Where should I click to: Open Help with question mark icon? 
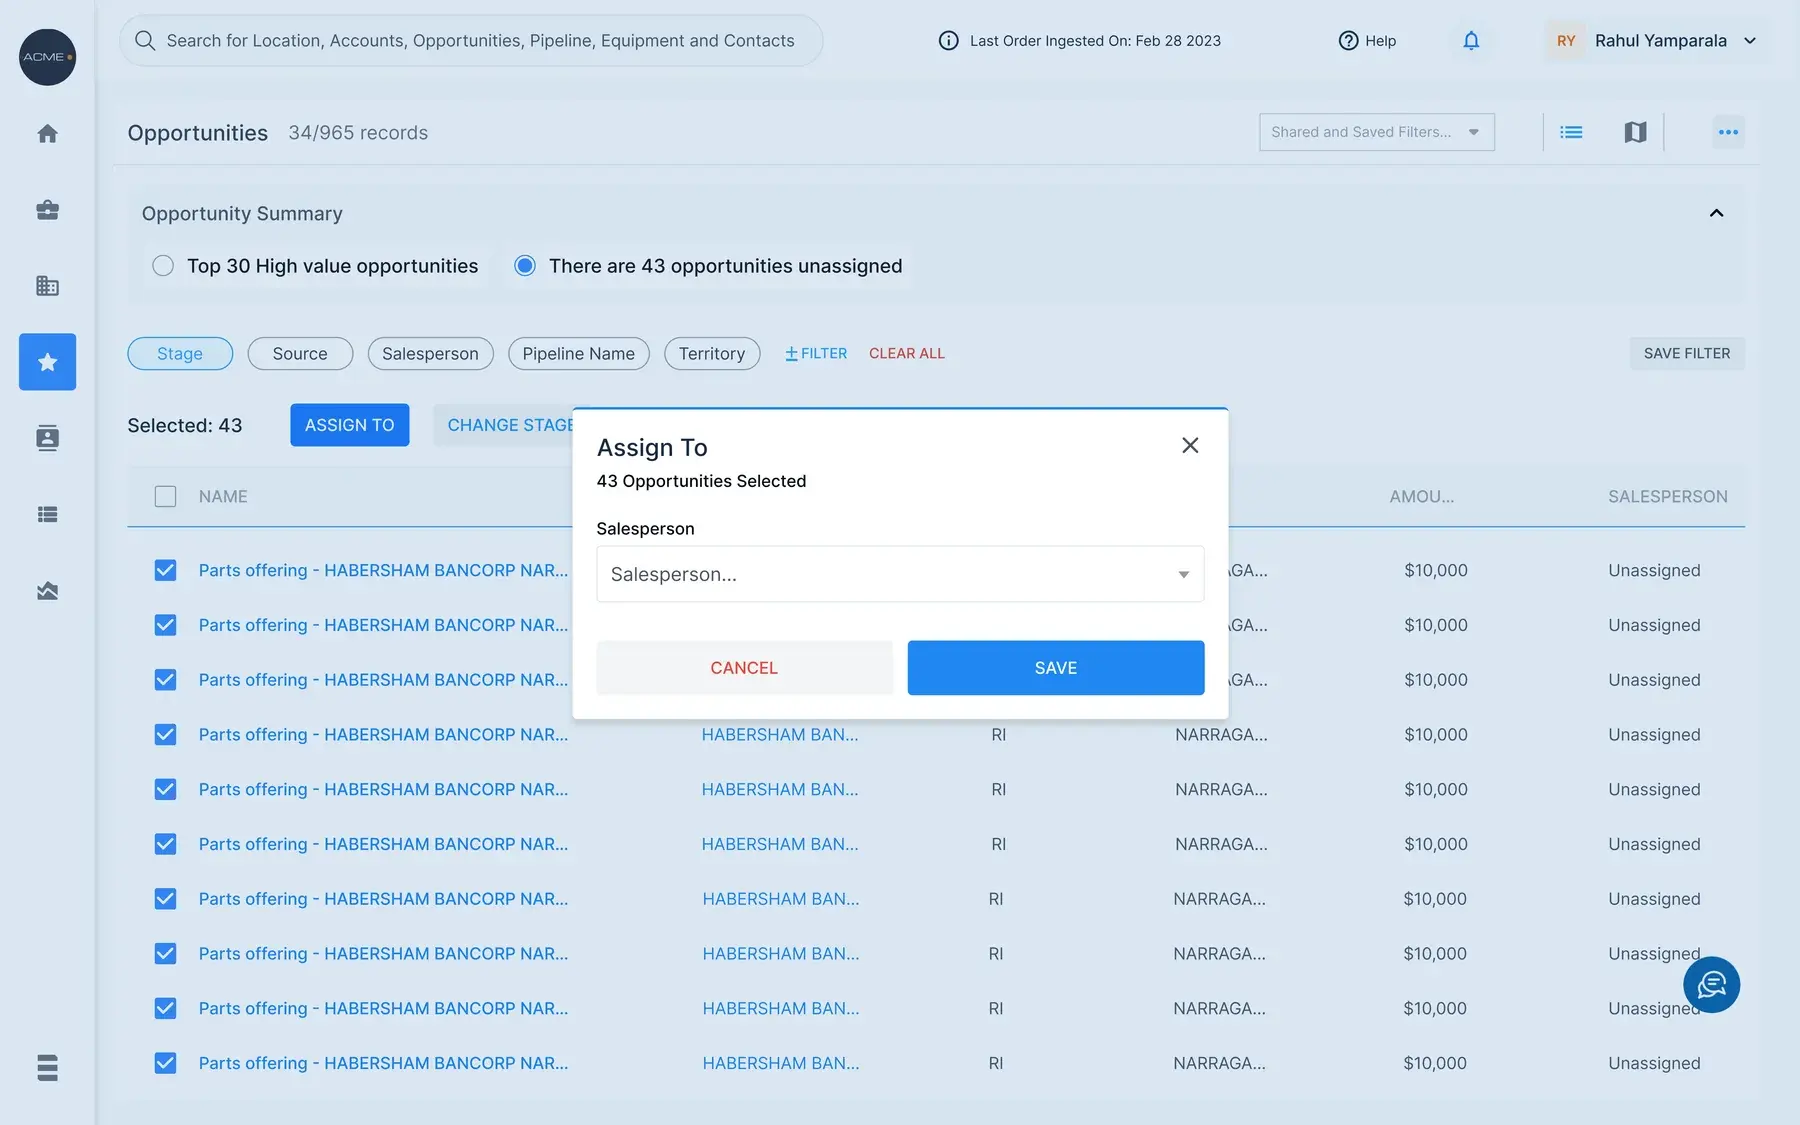1367,40
